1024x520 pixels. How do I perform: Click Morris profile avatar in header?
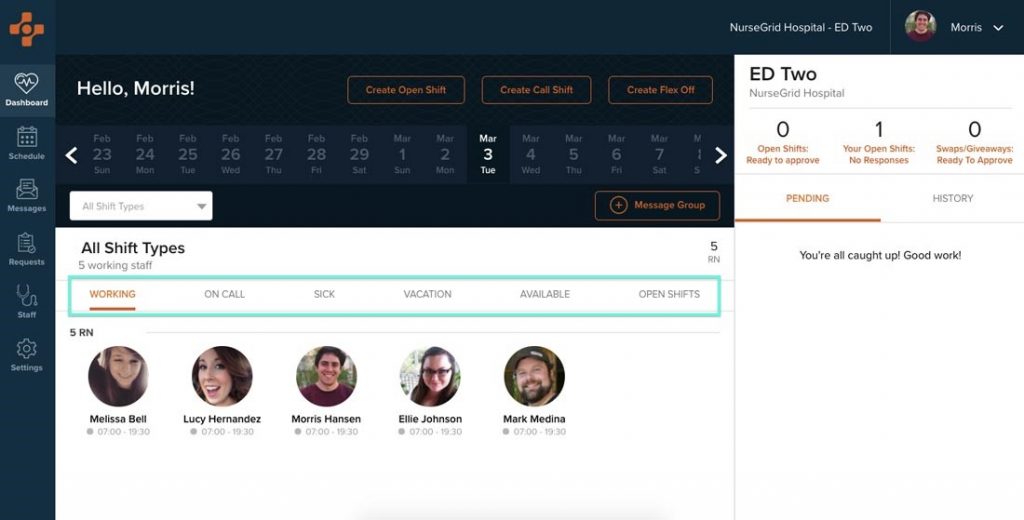coord(920,27)
